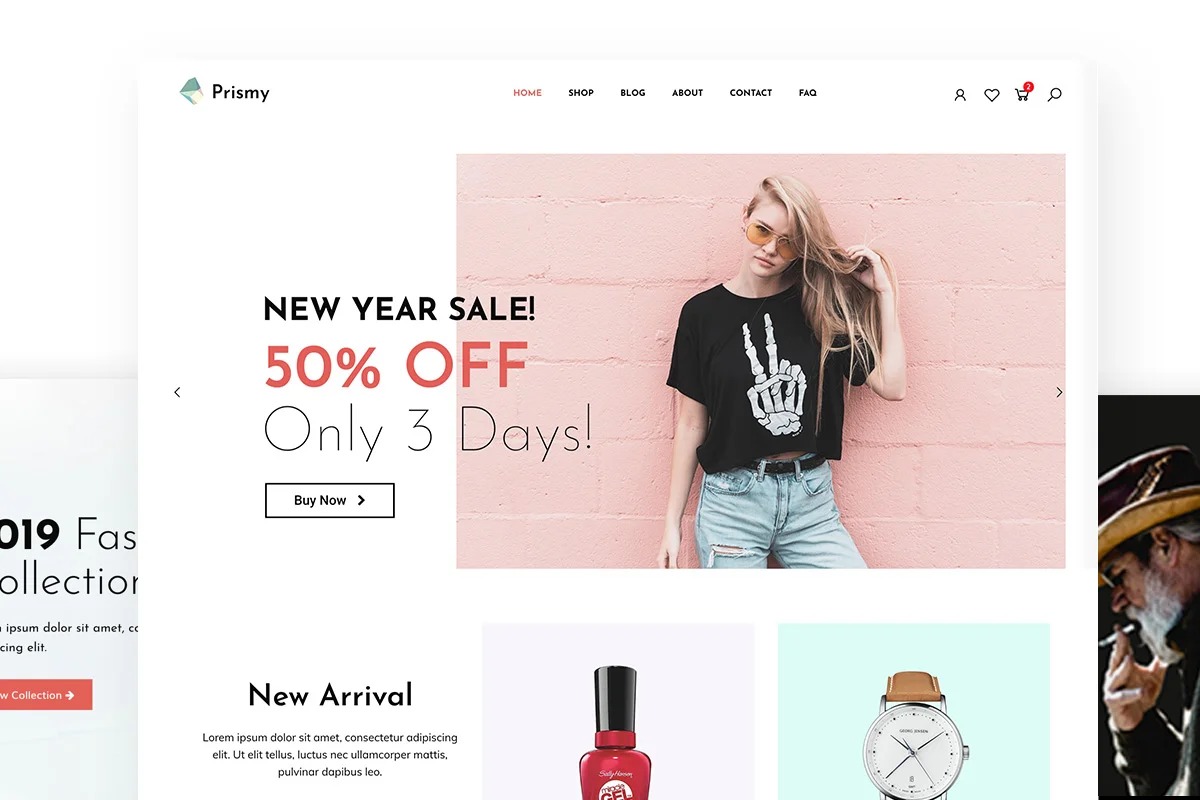Screen dimensions: 1200x800
Task: Open the red nail polish product thumbnail
Action: [618, 712]
